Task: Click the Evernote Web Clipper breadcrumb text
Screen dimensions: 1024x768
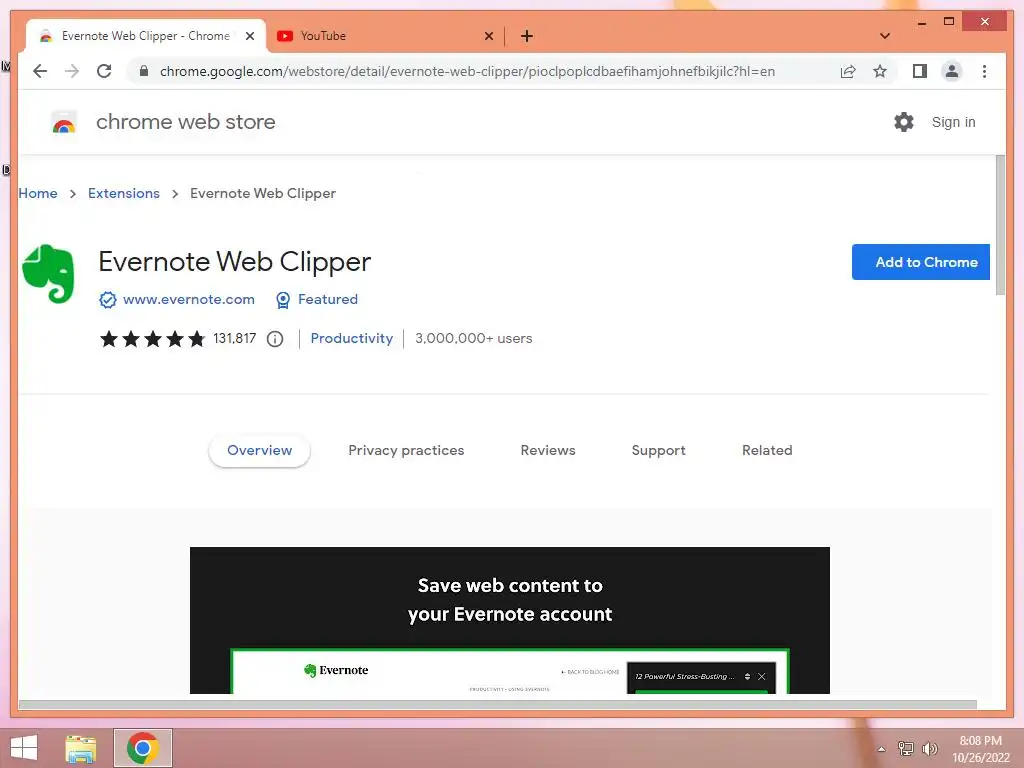Action: click(263, 193)
